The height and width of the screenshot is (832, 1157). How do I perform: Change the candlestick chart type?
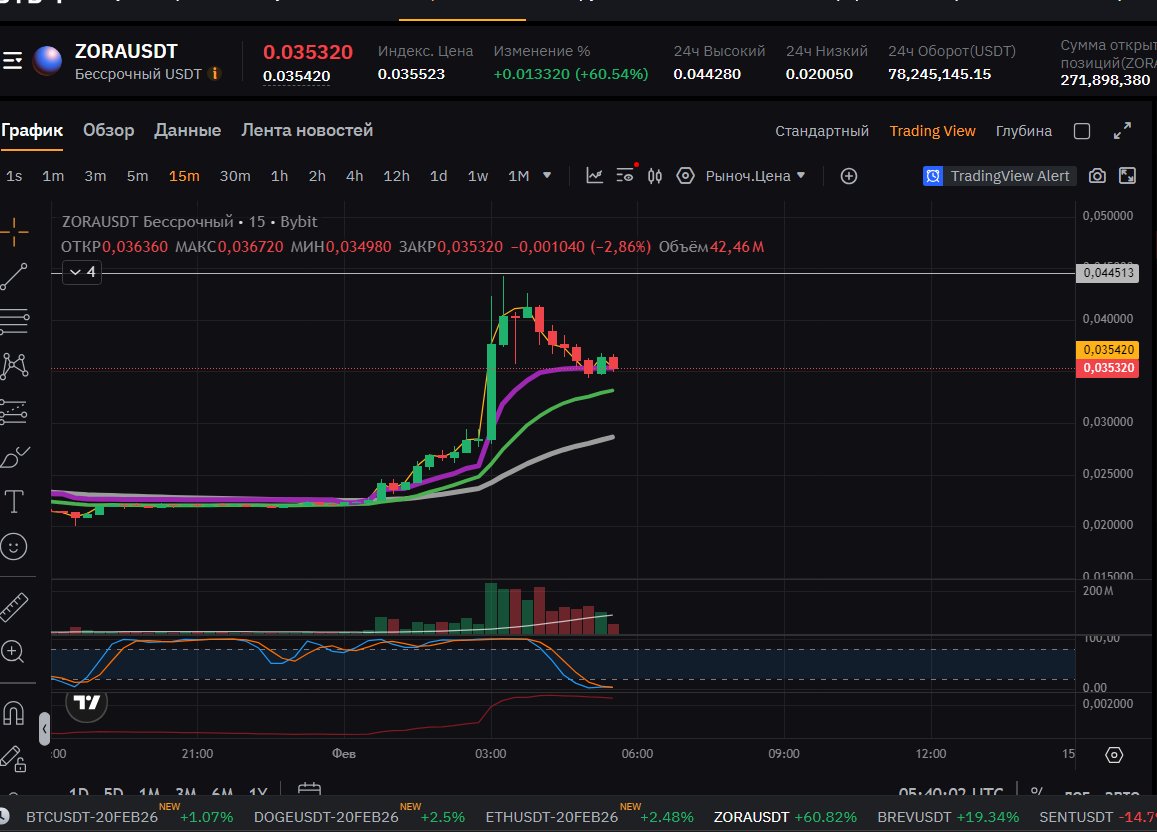tap(655, 176)
